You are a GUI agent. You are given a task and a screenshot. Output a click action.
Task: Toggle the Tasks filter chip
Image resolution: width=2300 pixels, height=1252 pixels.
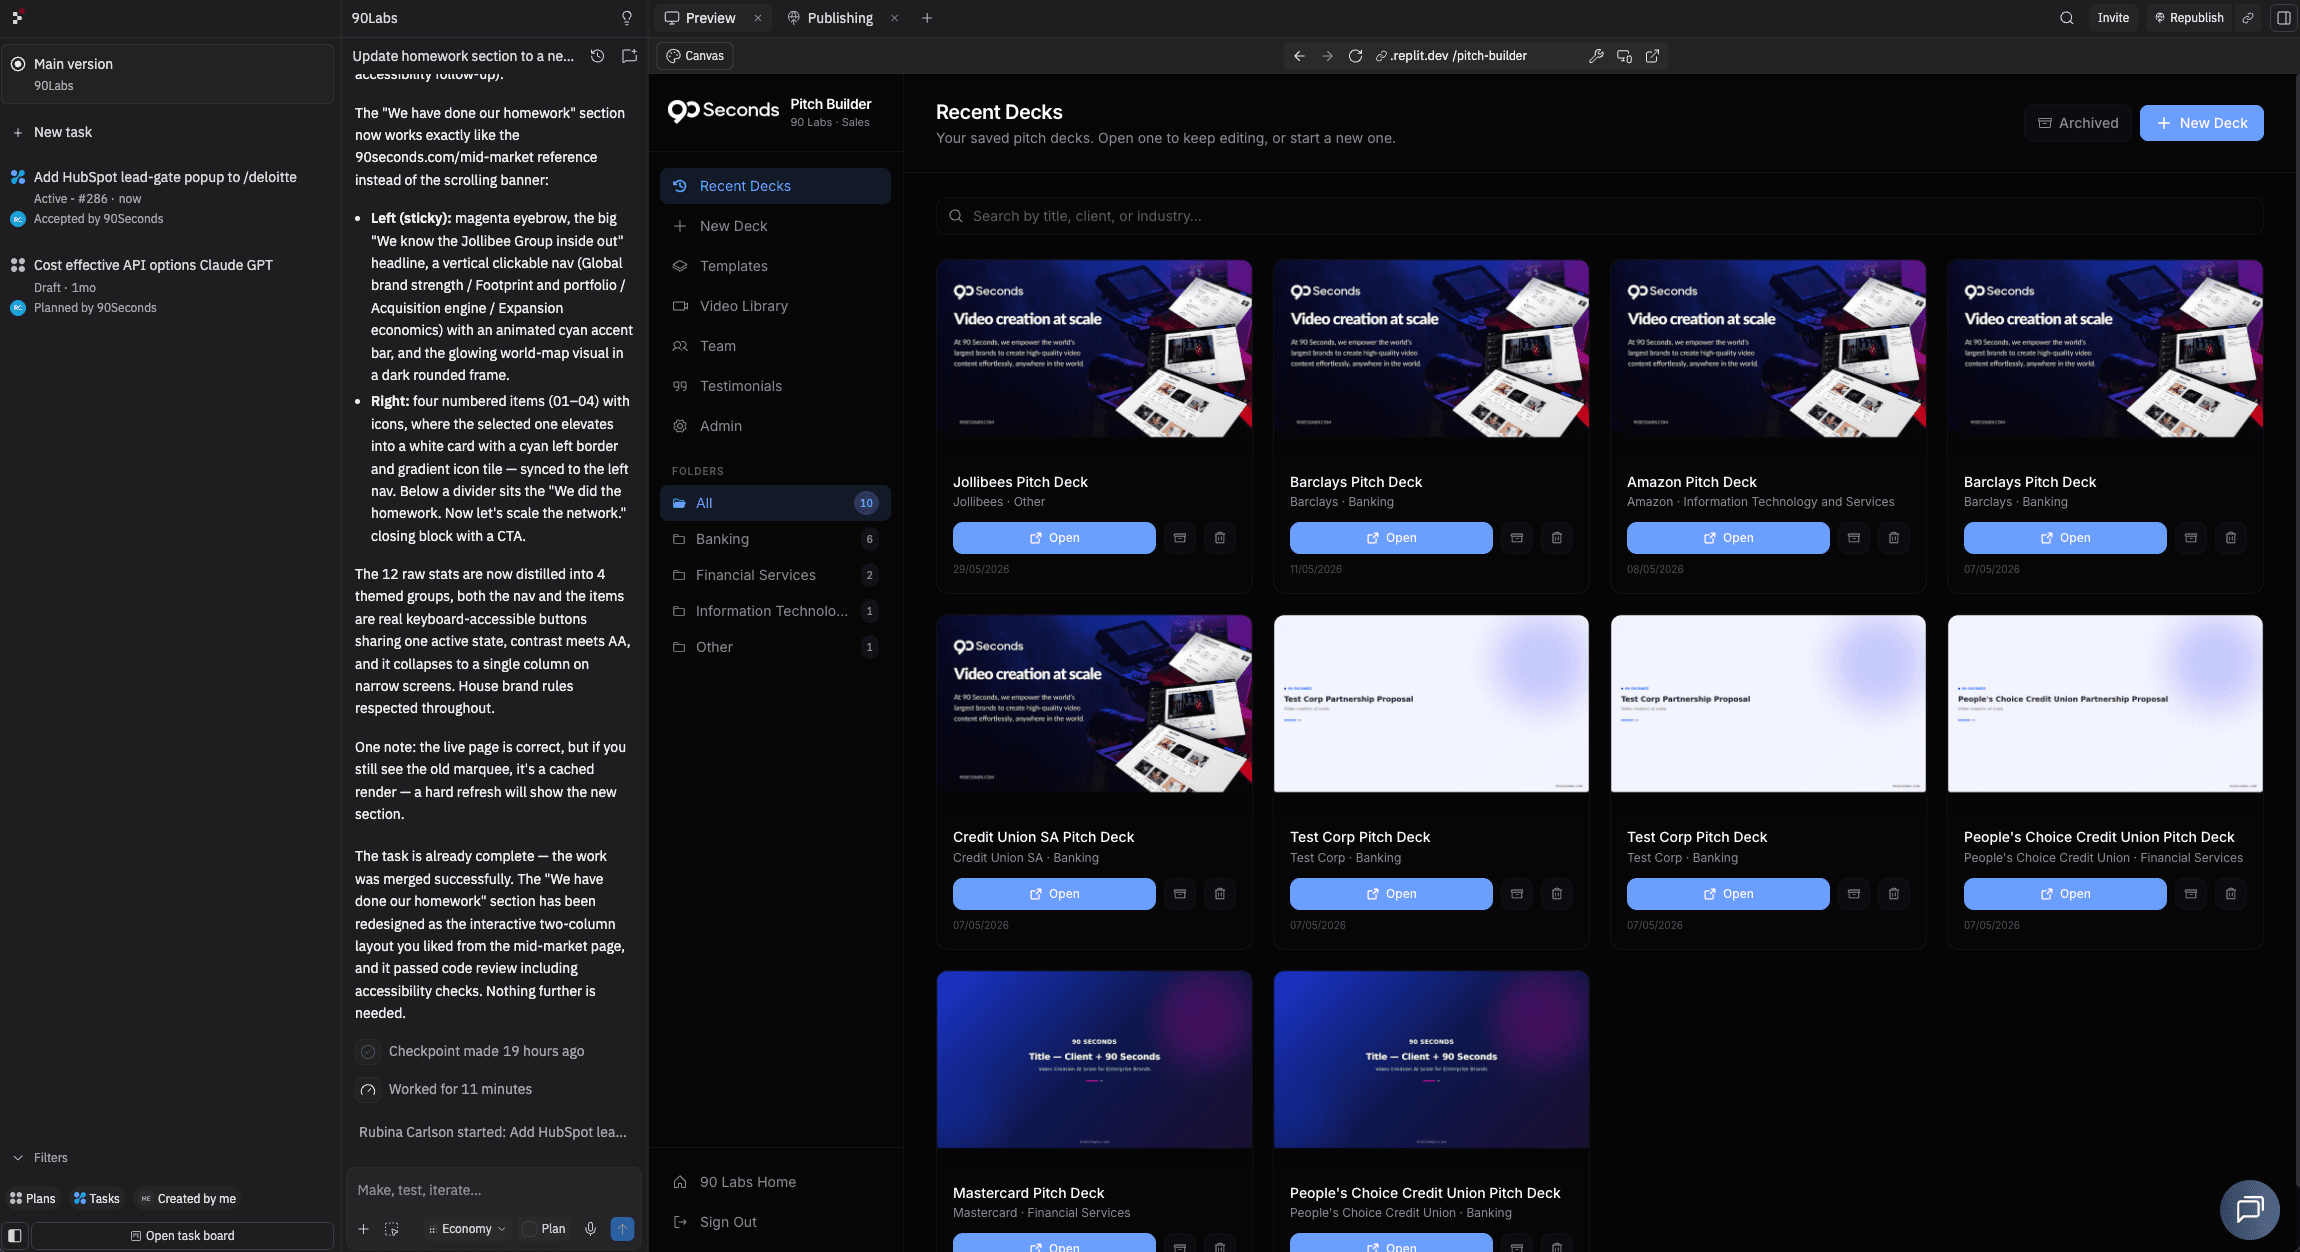pyautogui.click(x=97, y=1199)
